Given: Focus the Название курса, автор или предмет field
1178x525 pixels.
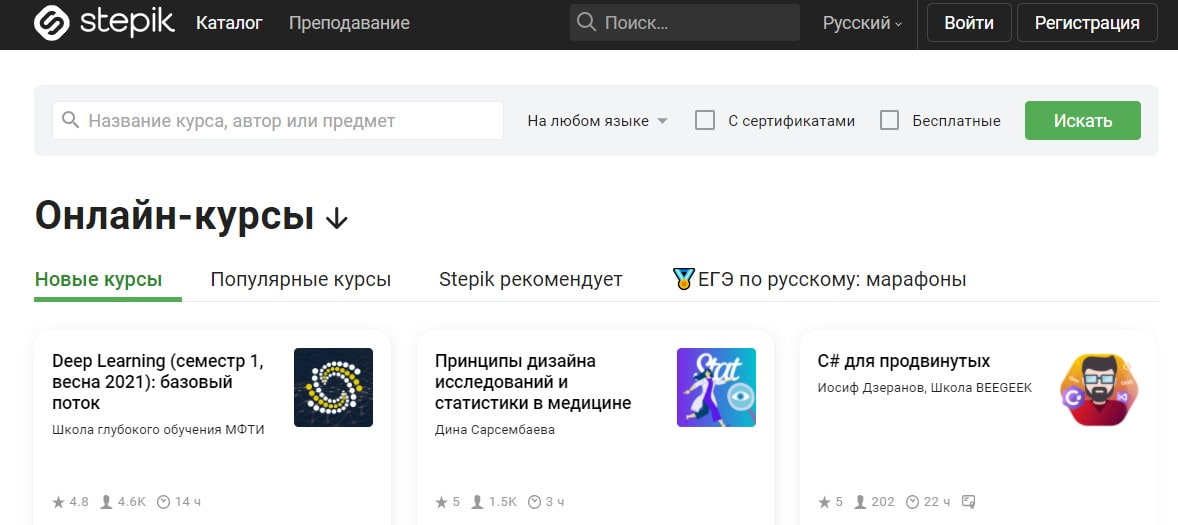Looking at the screenshot, I should click(278, 120).
